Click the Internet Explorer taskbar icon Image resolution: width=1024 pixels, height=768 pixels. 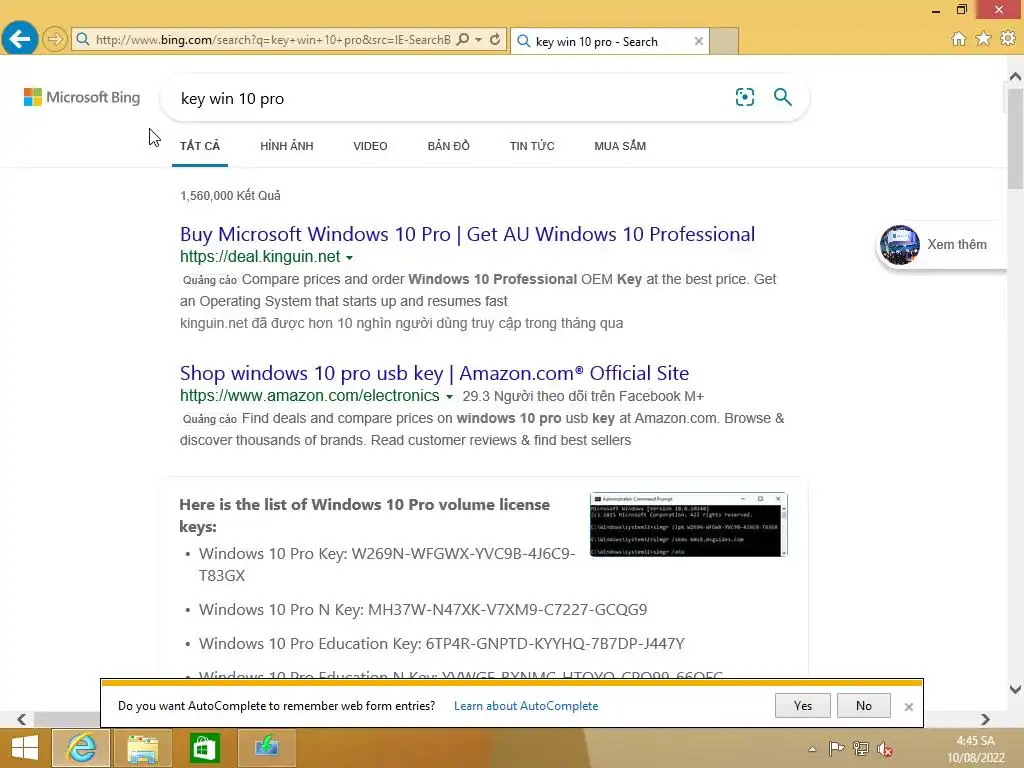click(81, 748)
